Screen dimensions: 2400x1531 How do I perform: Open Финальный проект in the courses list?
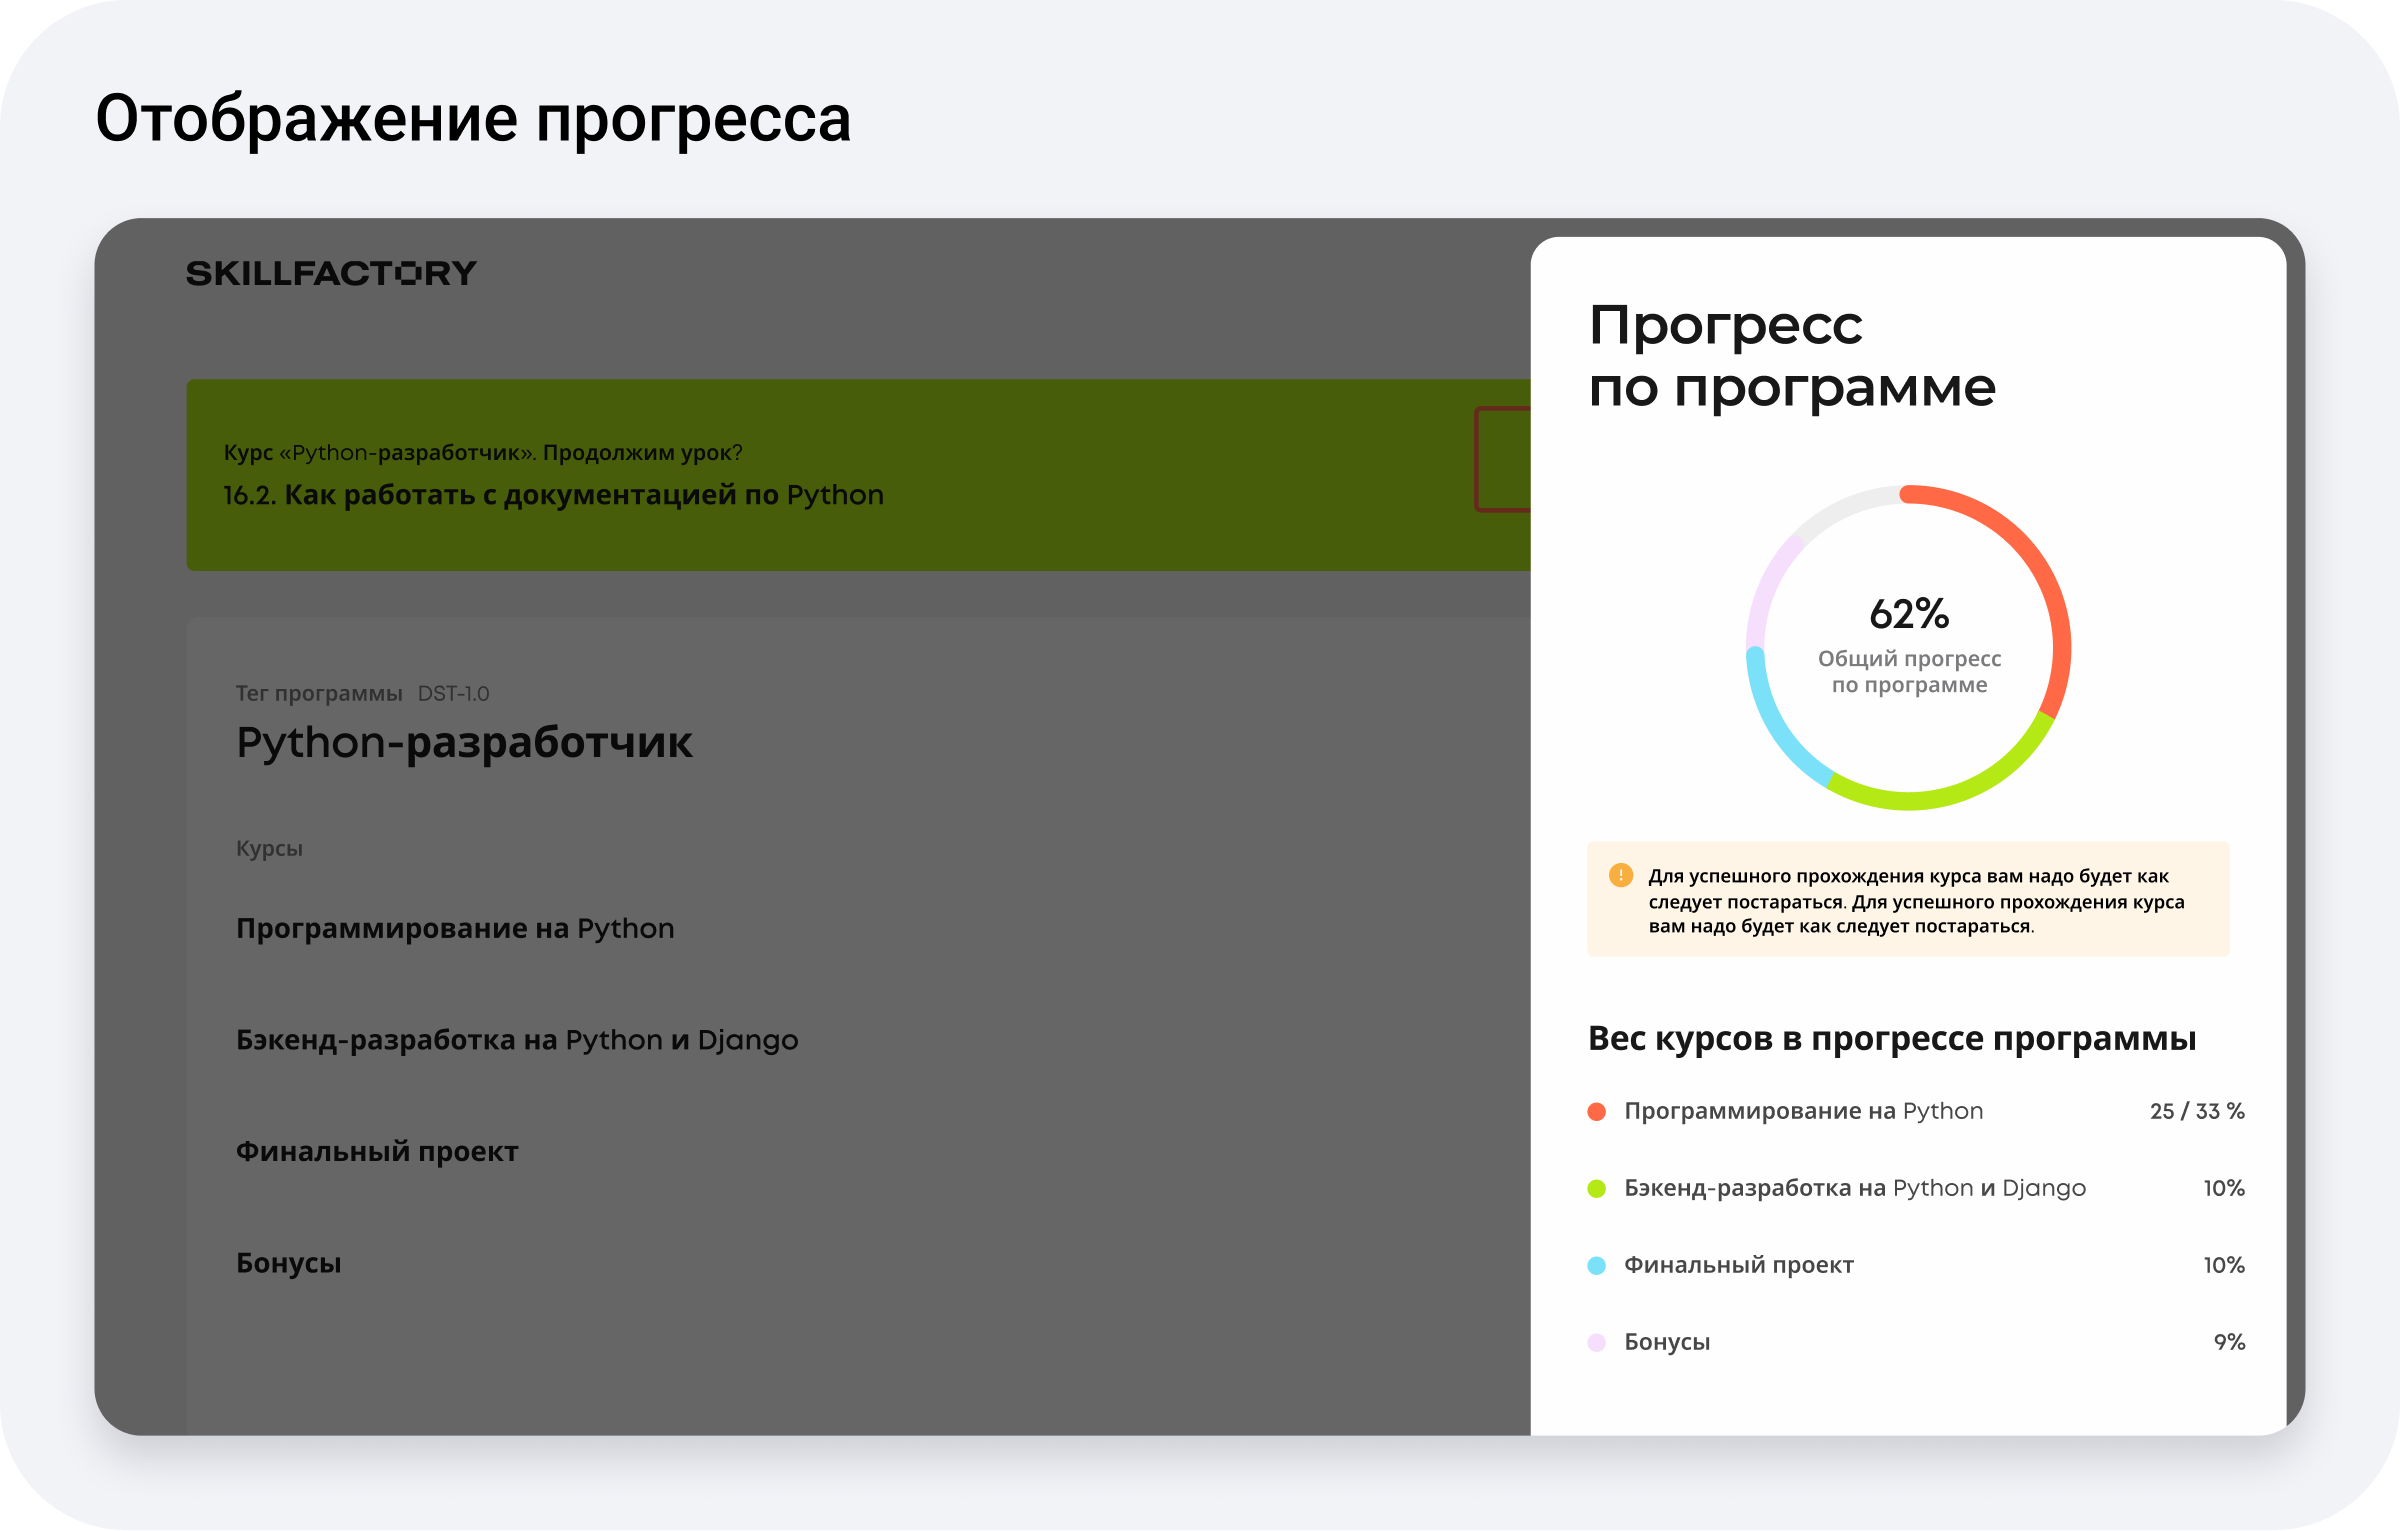pyautogui.click(x=377, y=1152)
